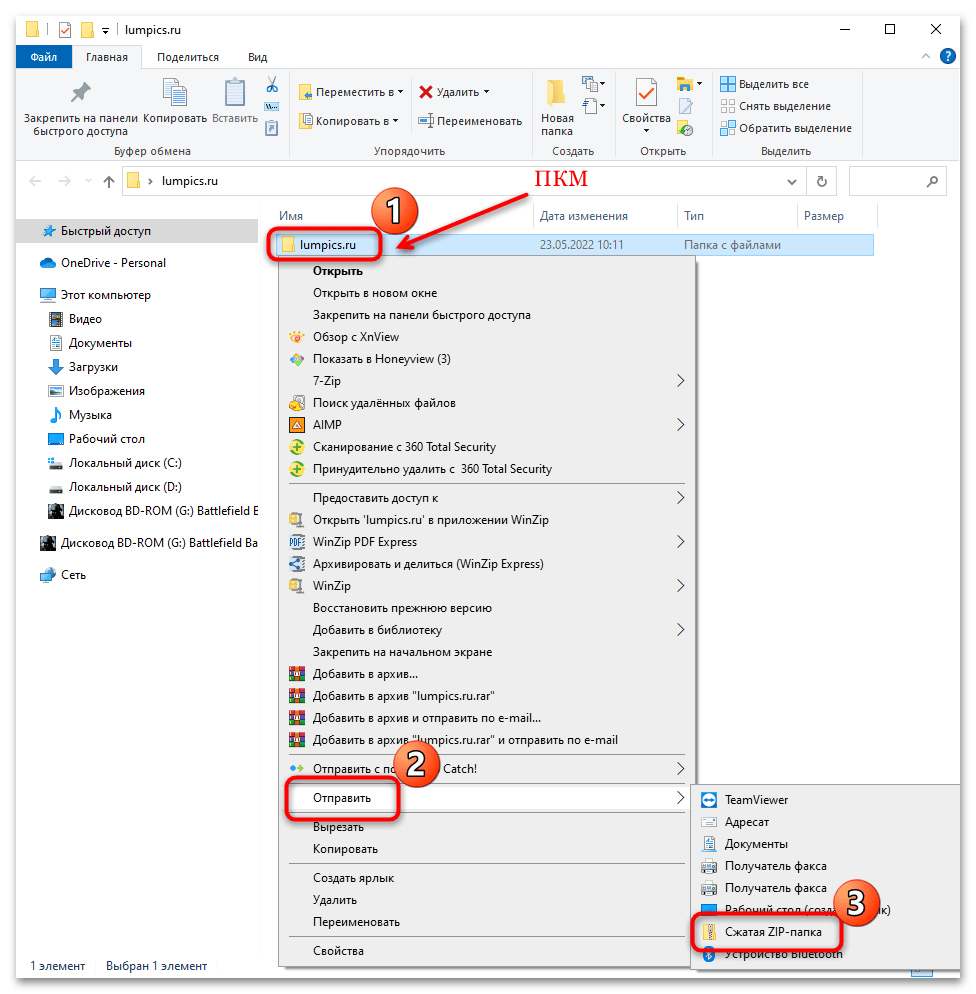Switch to the Вид tab
The width and height of the screenshot is (976, 994).
tap(257, 57)
